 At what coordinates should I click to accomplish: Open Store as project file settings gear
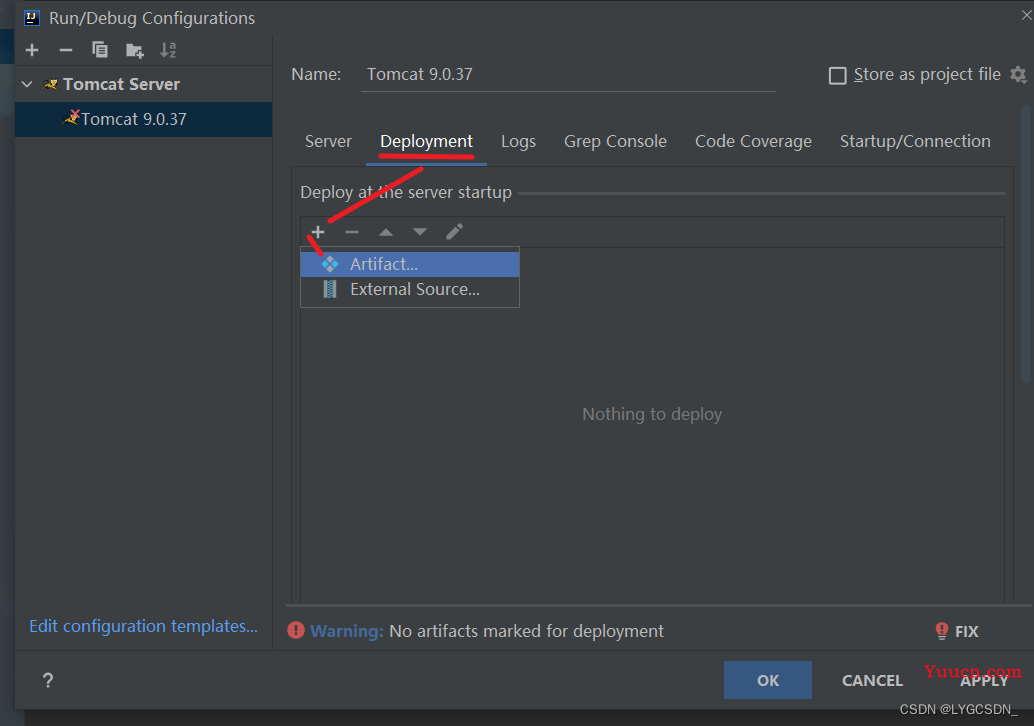tap(1018, 75)
